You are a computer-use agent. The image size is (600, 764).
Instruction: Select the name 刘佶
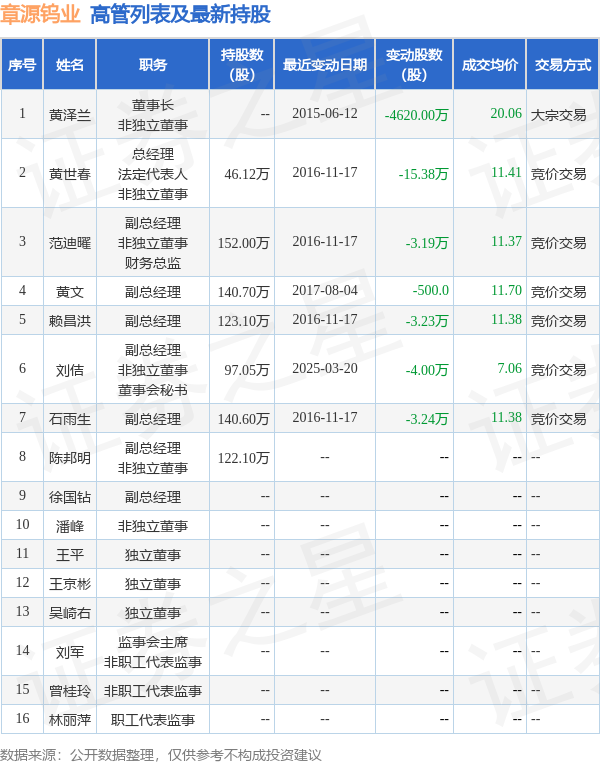(x=70, y=370)
